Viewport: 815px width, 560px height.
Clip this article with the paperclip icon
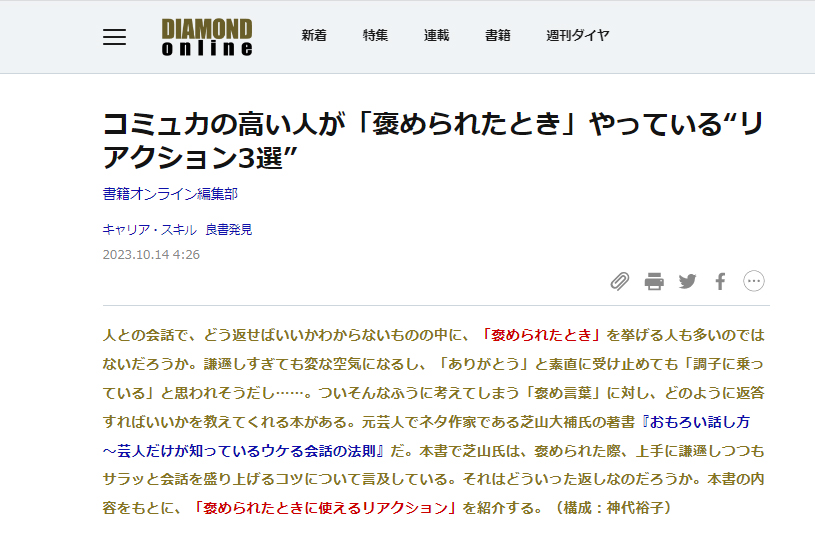[x=620, y=281]
